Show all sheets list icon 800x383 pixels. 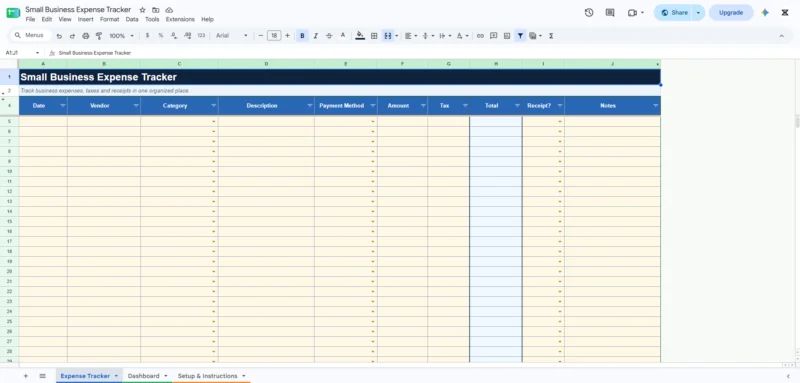42,376
